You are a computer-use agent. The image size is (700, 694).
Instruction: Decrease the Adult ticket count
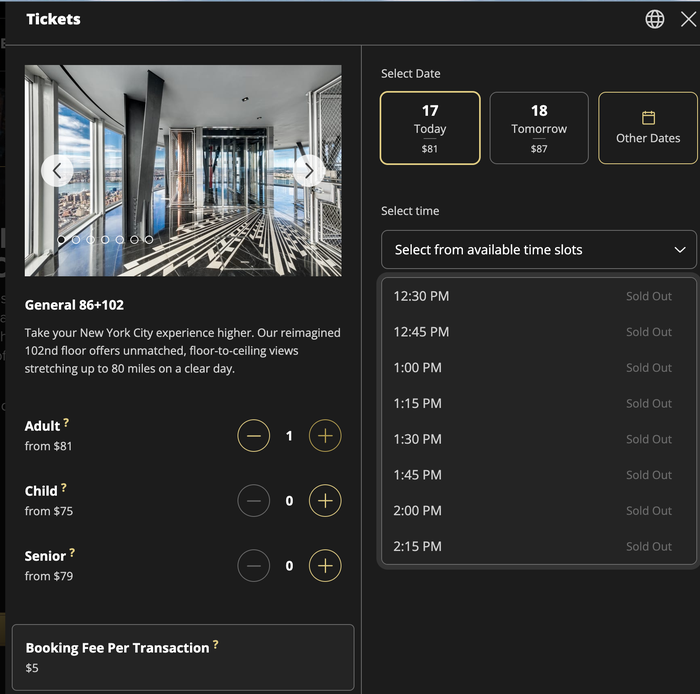click(x=254, y=436)
